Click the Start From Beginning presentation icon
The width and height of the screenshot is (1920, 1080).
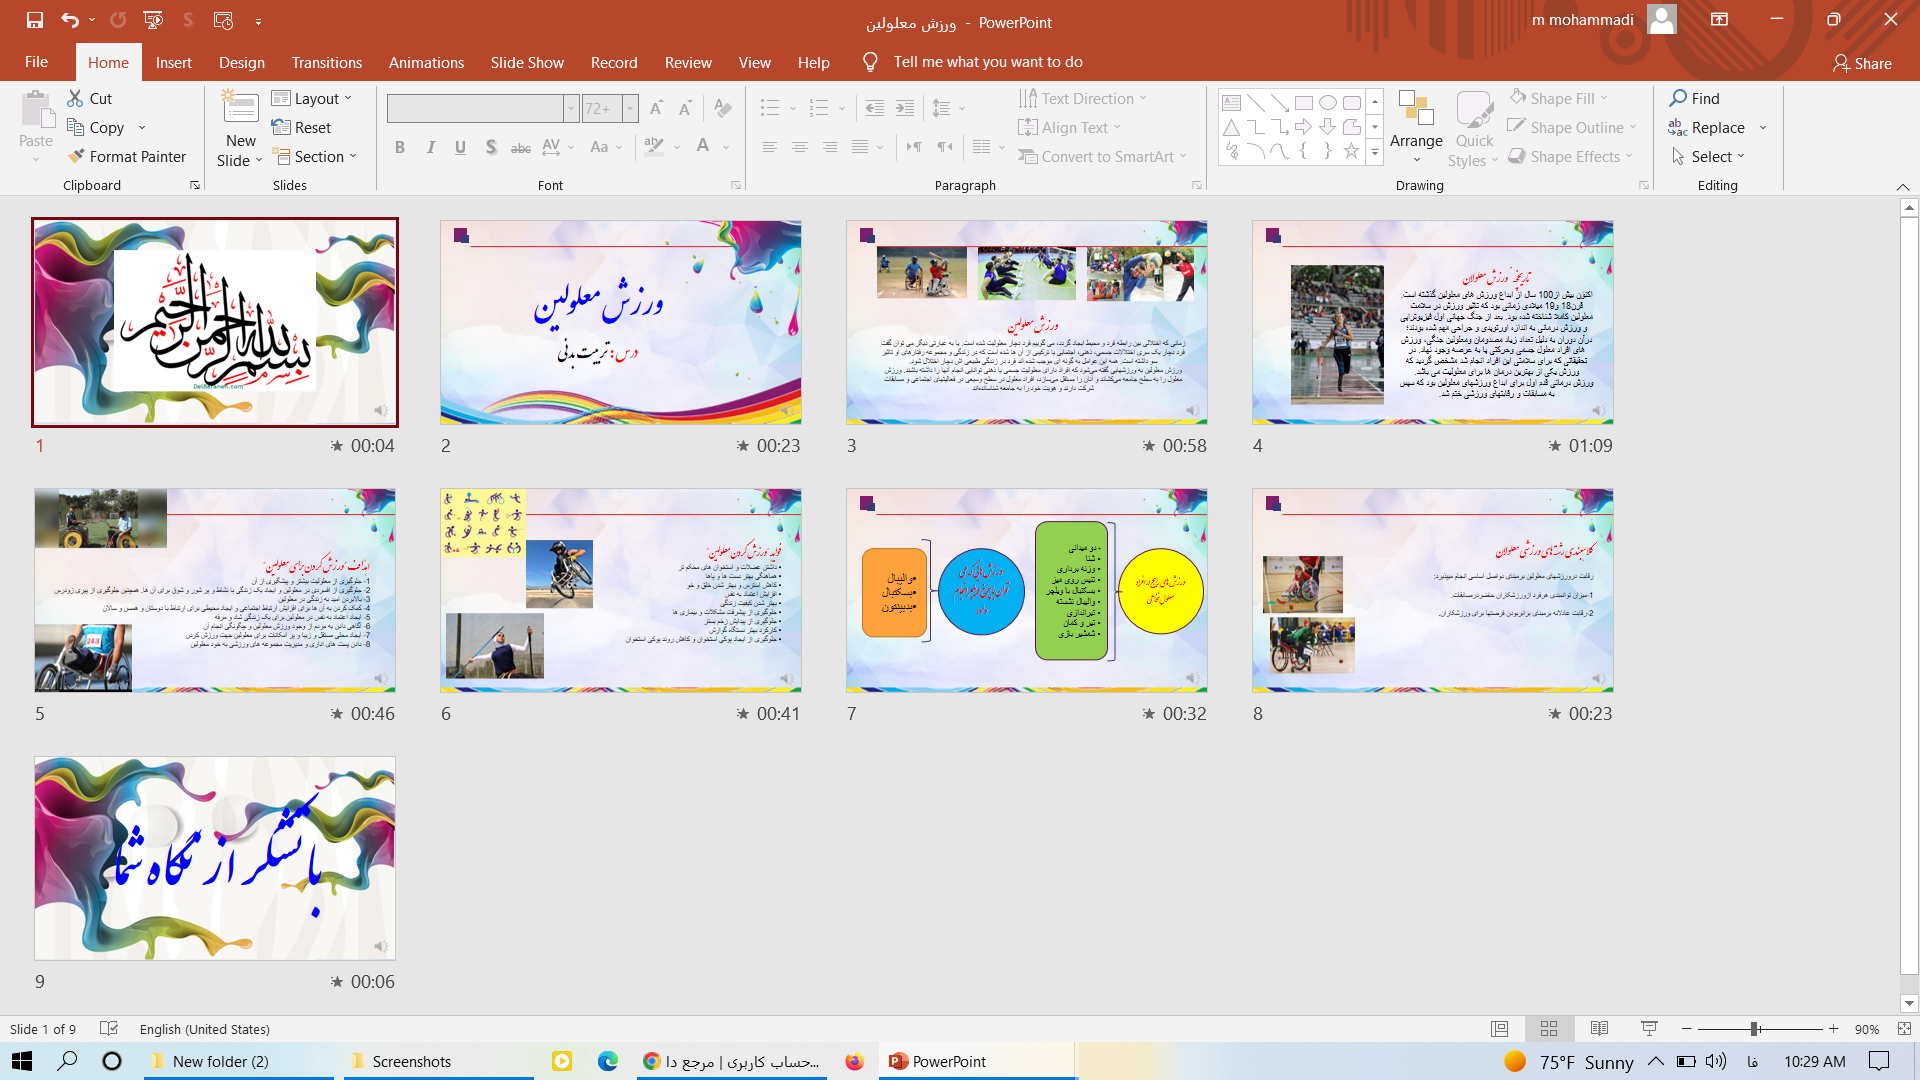(x=153, y=20)
